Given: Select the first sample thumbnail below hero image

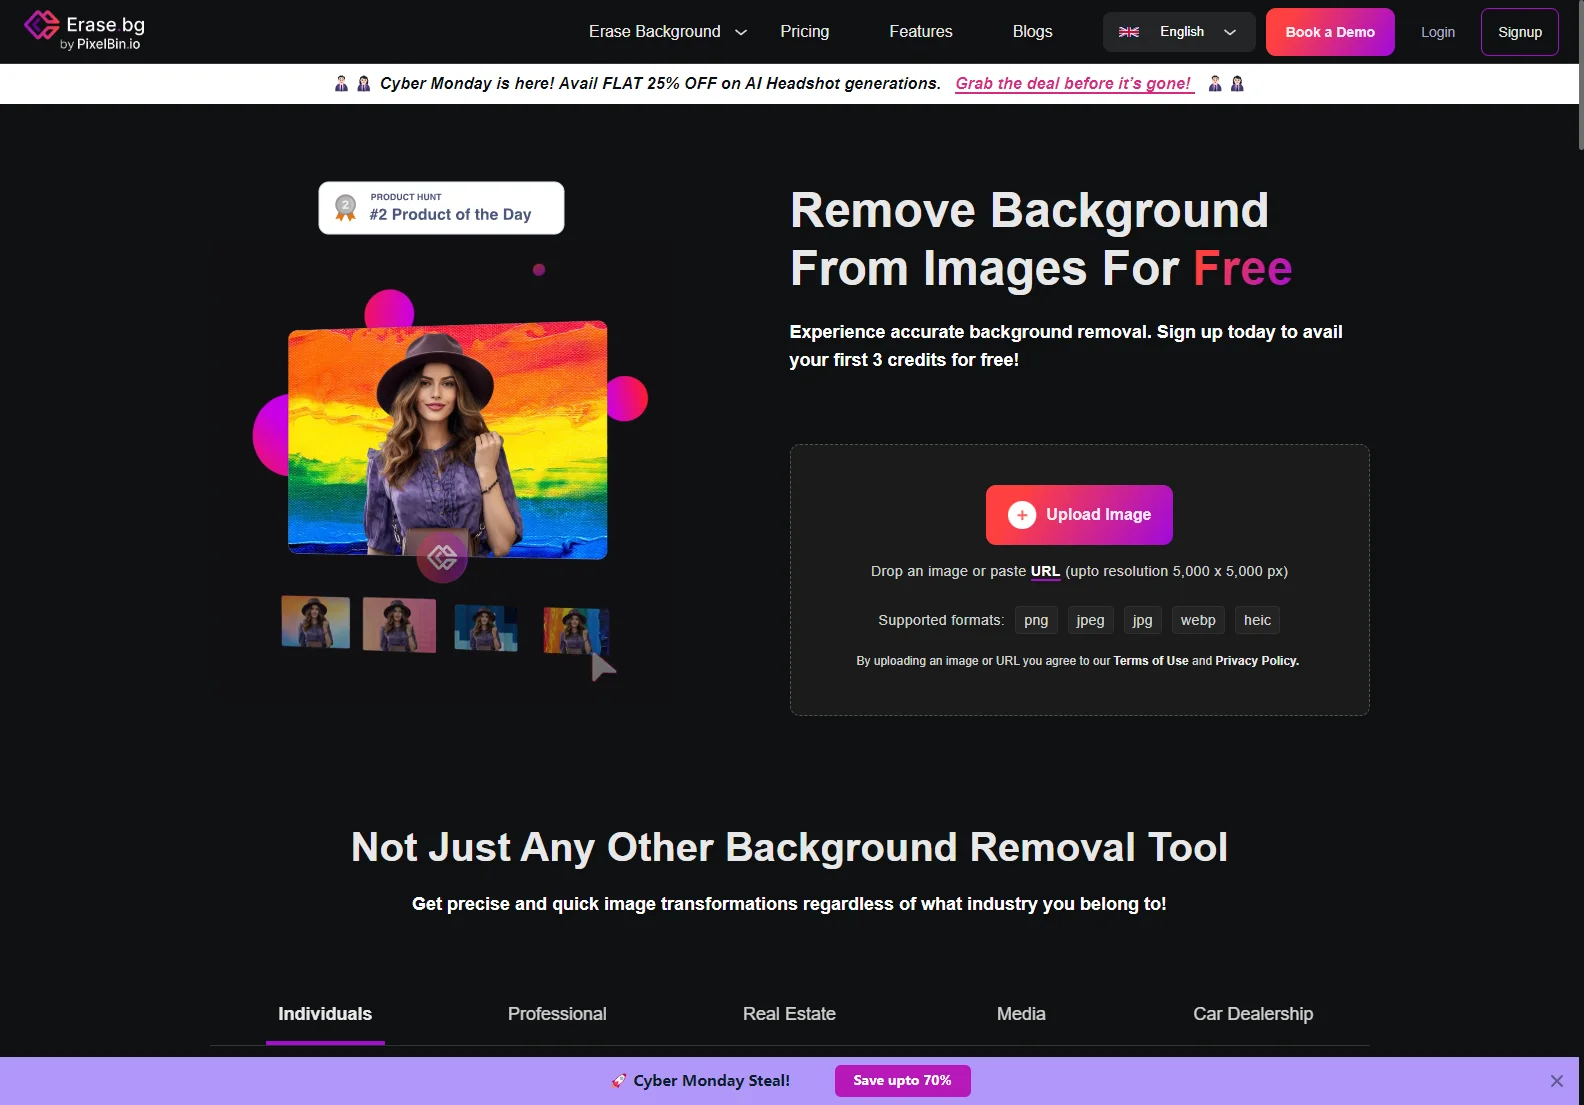Looking at the screenshot, I should [x=316, y=622].
